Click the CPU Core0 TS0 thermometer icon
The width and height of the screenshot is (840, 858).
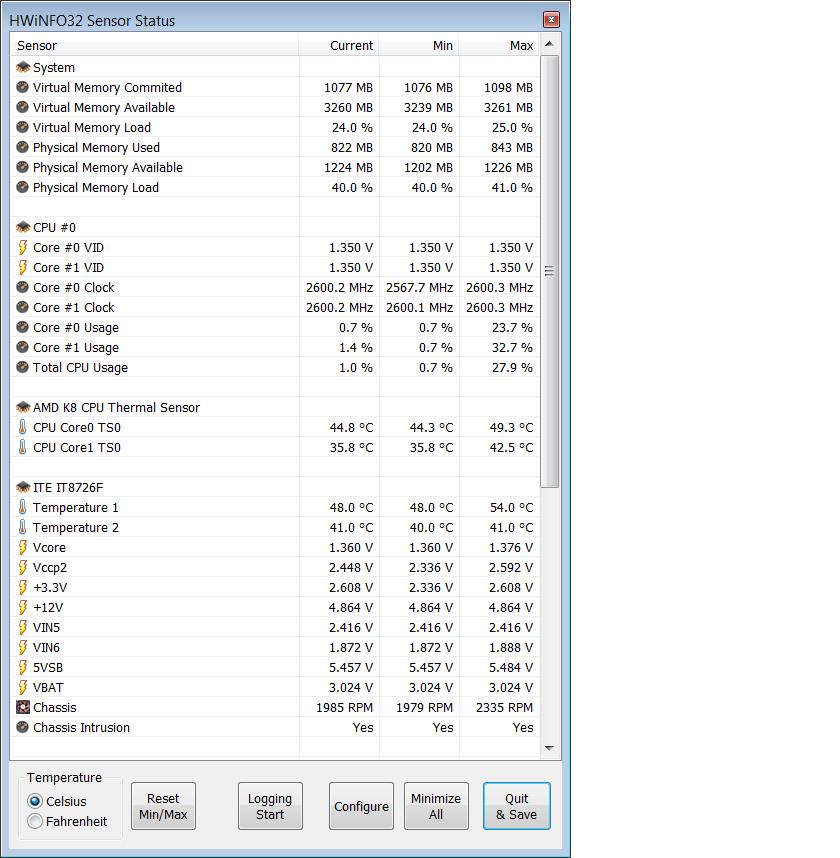coord(22,427)
